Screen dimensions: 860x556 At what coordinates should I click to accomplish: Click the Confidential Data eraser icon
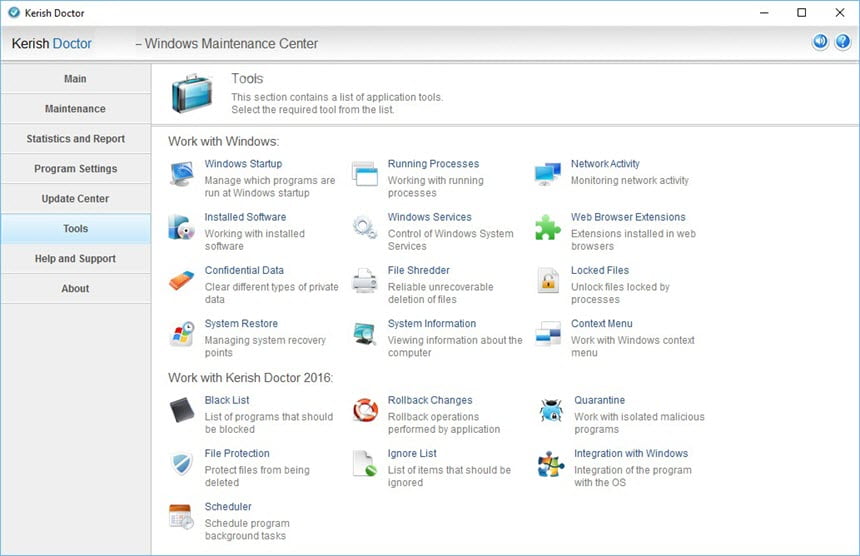coord(182,281)
